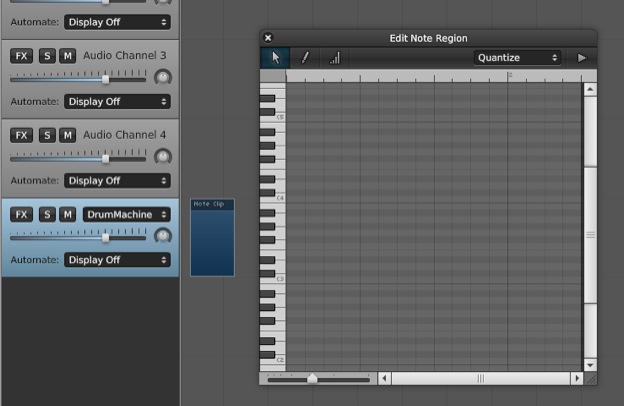The height and width of the screenshot is (406, 624).
Task: Click Audio Channel 4 pan knob
Action: pos(163,156)
